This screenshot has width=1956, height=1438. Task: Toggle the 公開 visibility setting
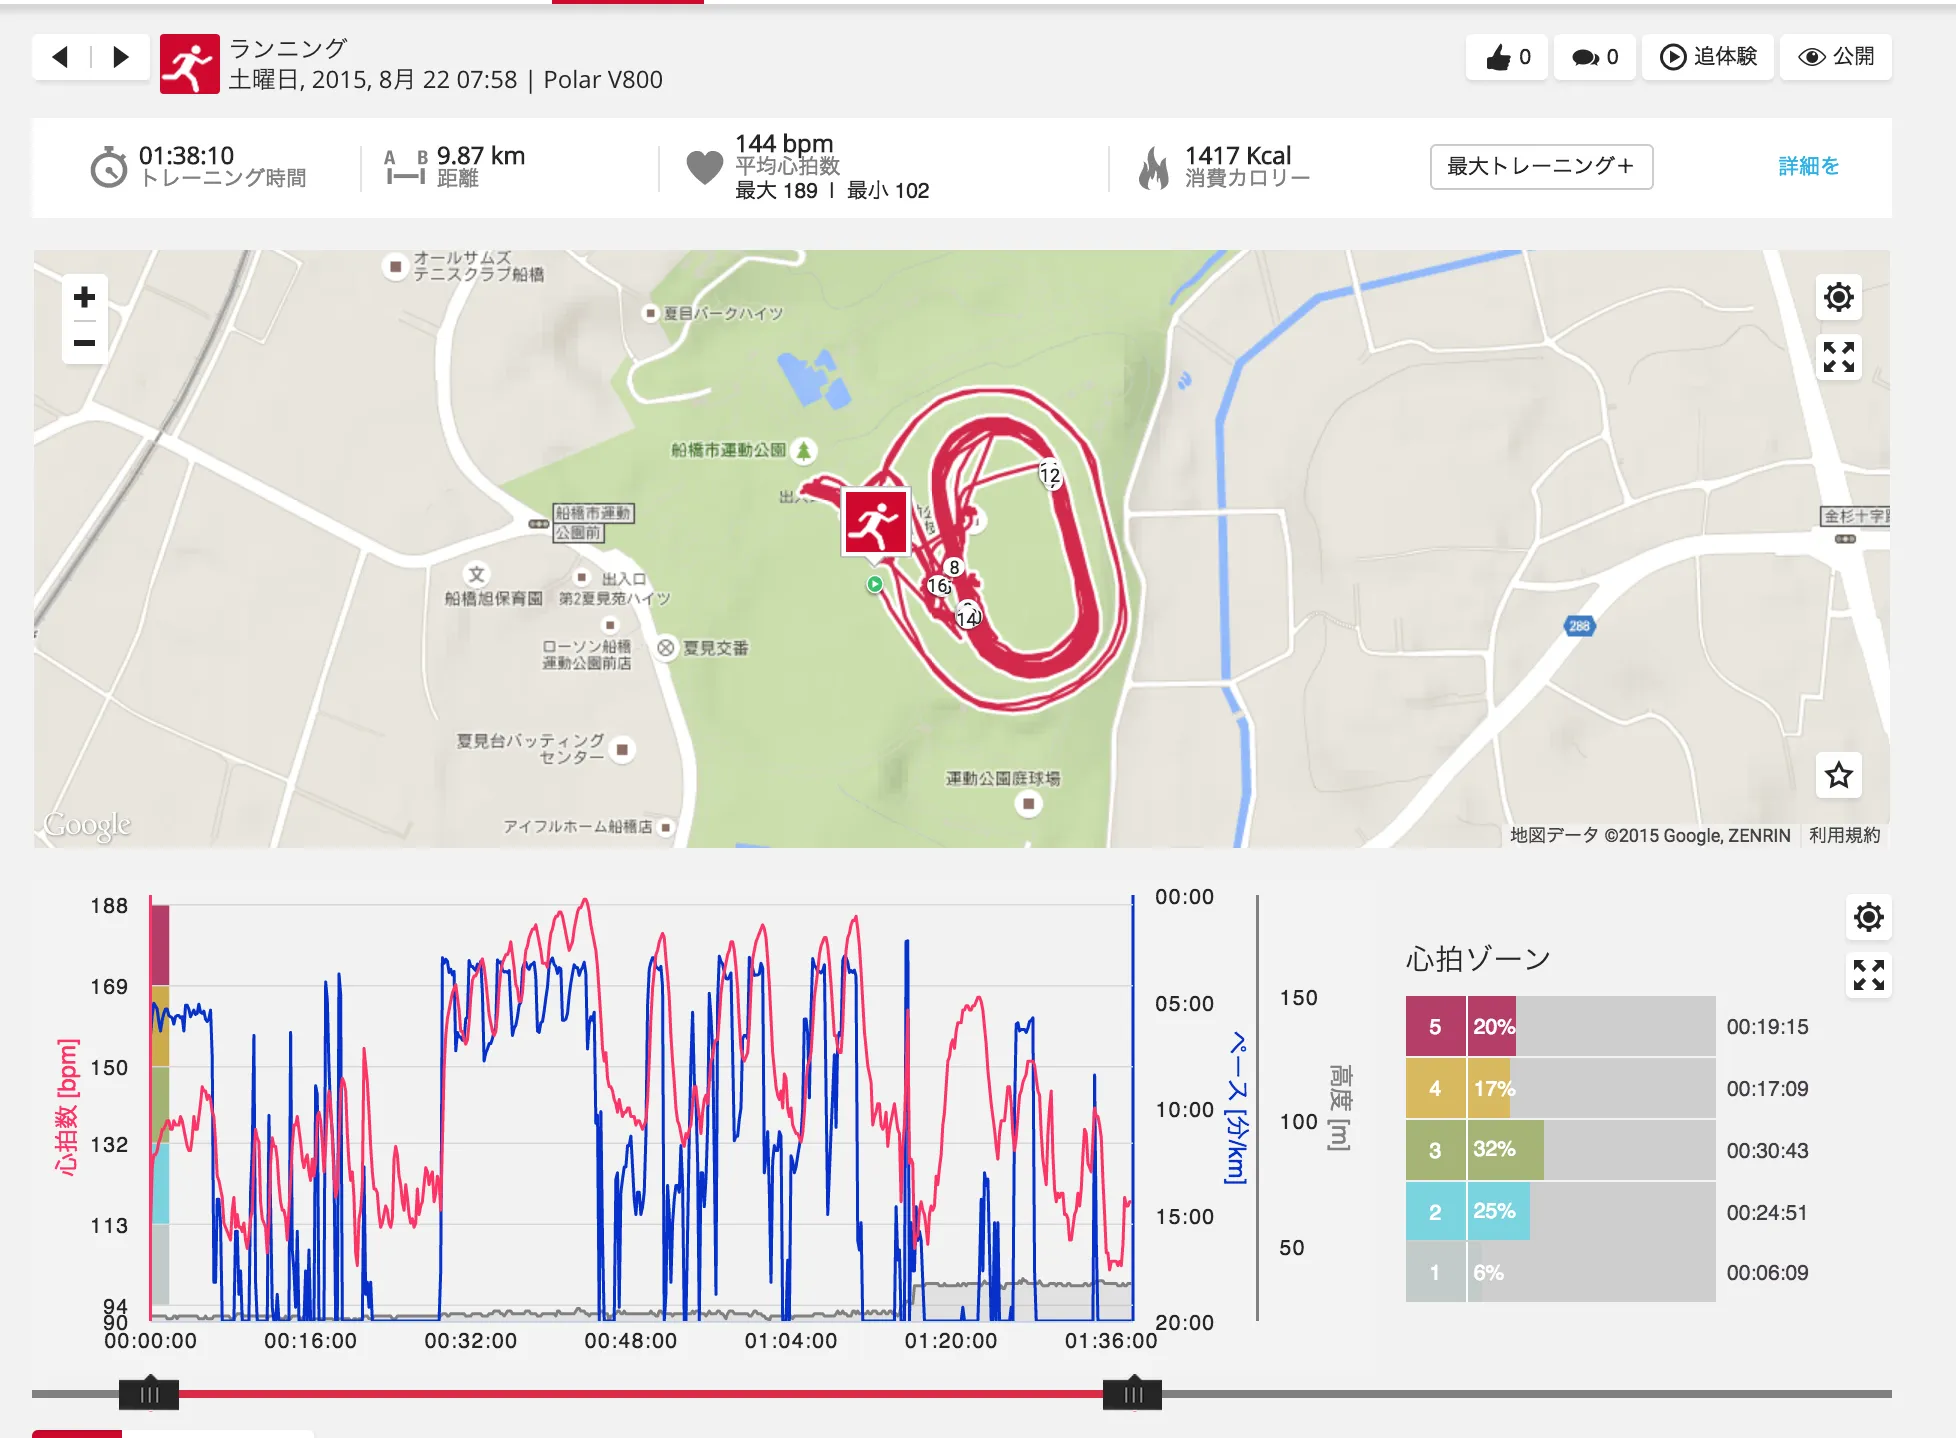(1835, 57)
